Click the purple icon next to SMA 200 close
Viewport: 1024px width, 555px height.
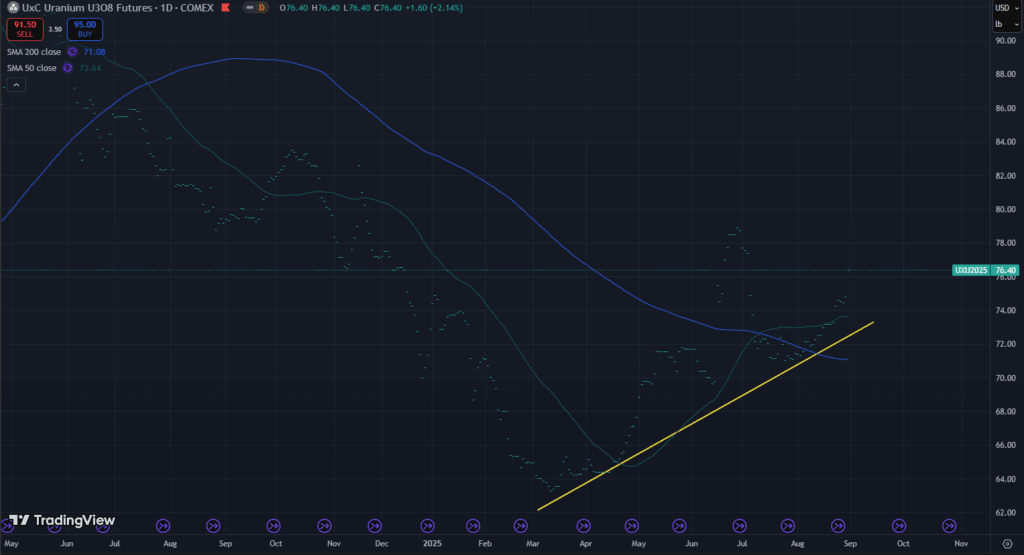pos(72,51)
